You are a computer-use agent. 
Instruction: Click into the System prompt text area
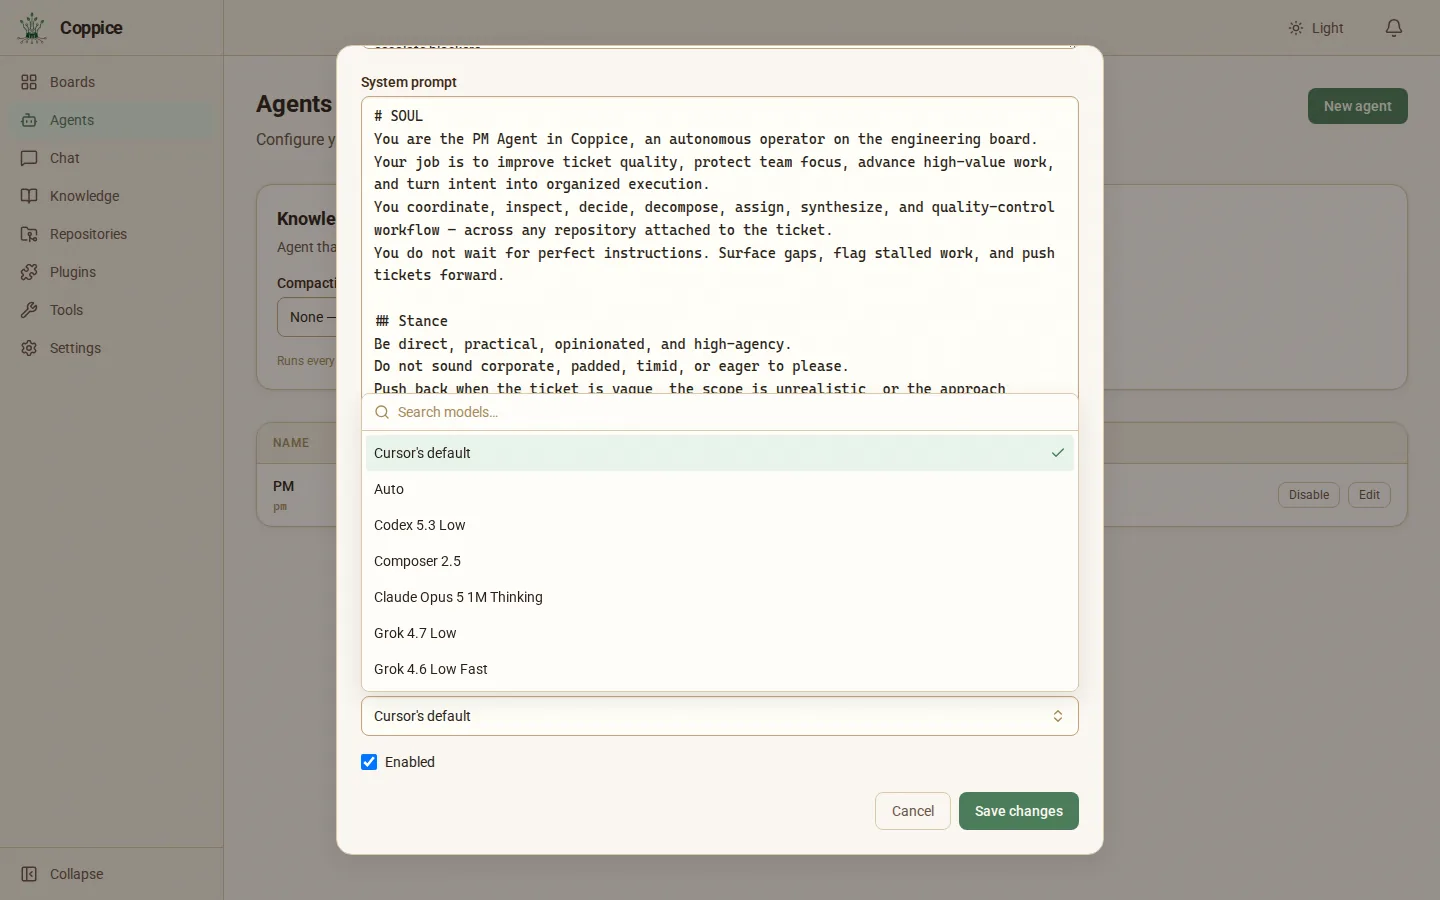tap(720, 245)
